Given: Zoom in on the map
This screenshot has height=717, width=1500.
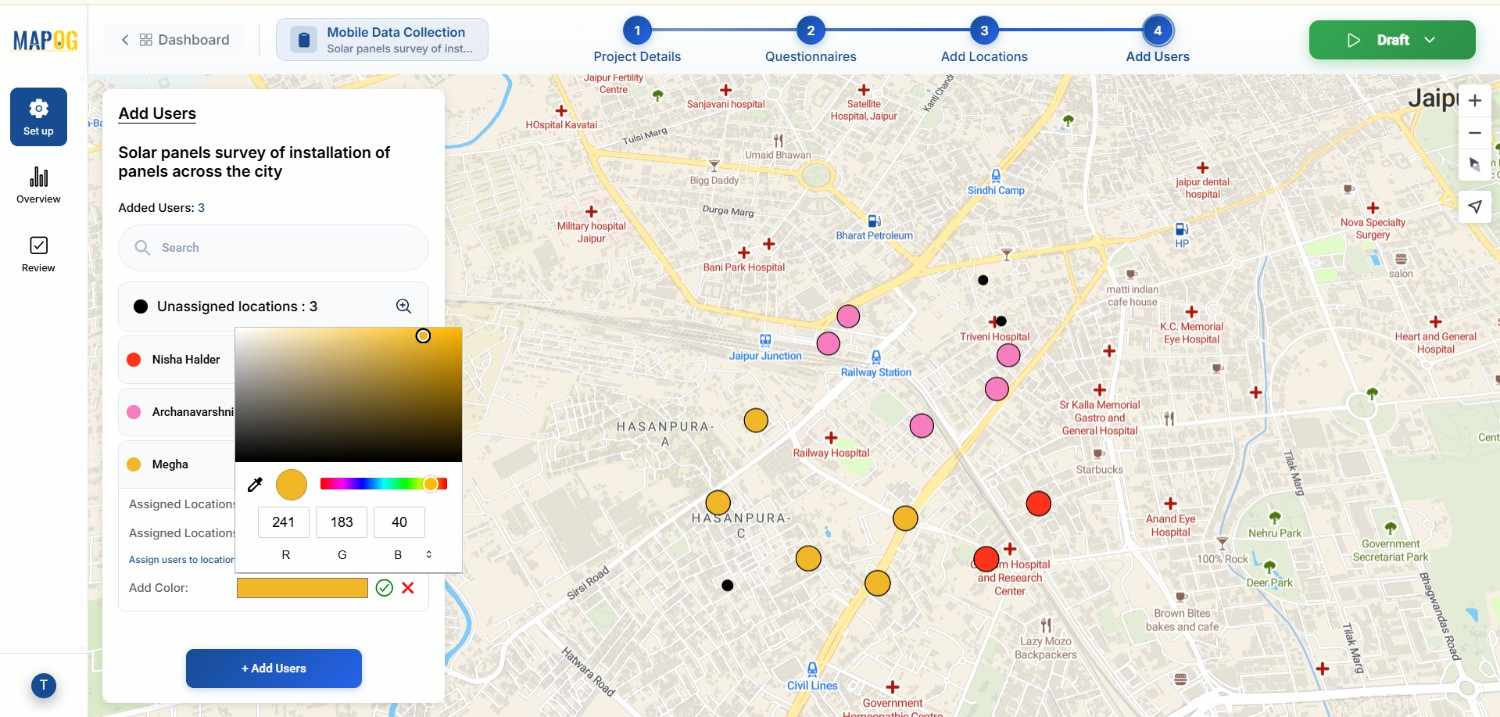Looking at the screenshot, I should coord(1474,100).
